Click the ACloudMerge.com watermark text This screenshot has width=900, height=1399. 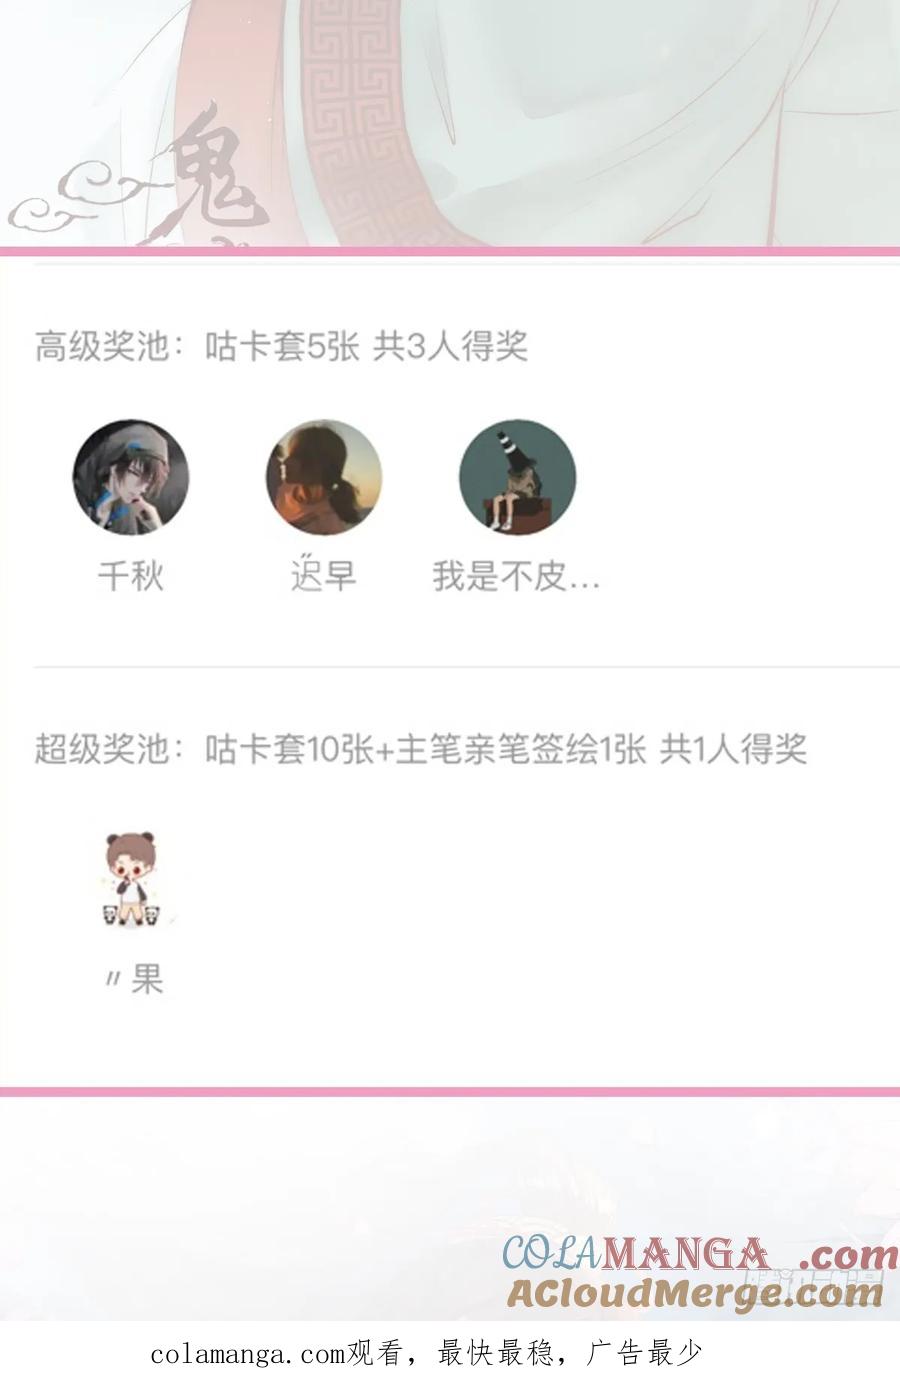695,1294
